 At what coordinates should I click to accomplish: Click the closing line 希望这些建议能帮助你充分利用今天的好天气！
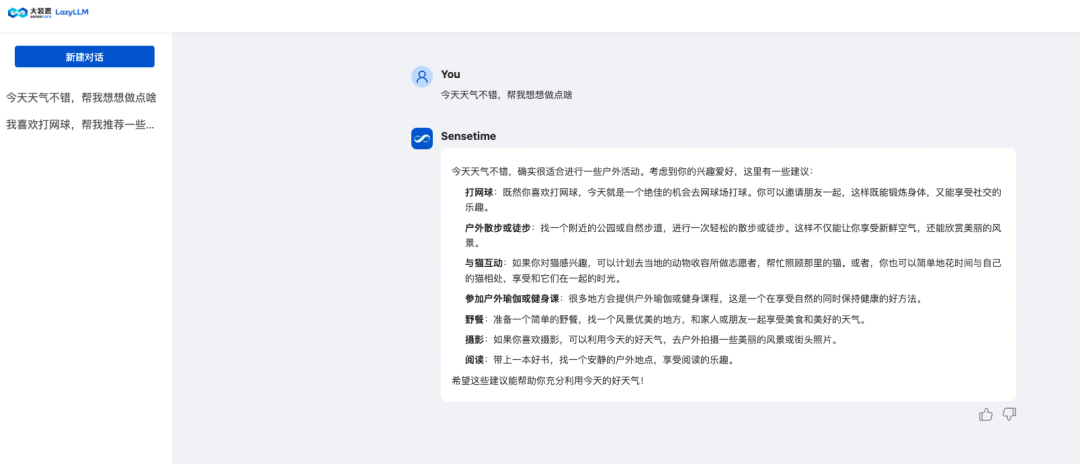(548, 380)
